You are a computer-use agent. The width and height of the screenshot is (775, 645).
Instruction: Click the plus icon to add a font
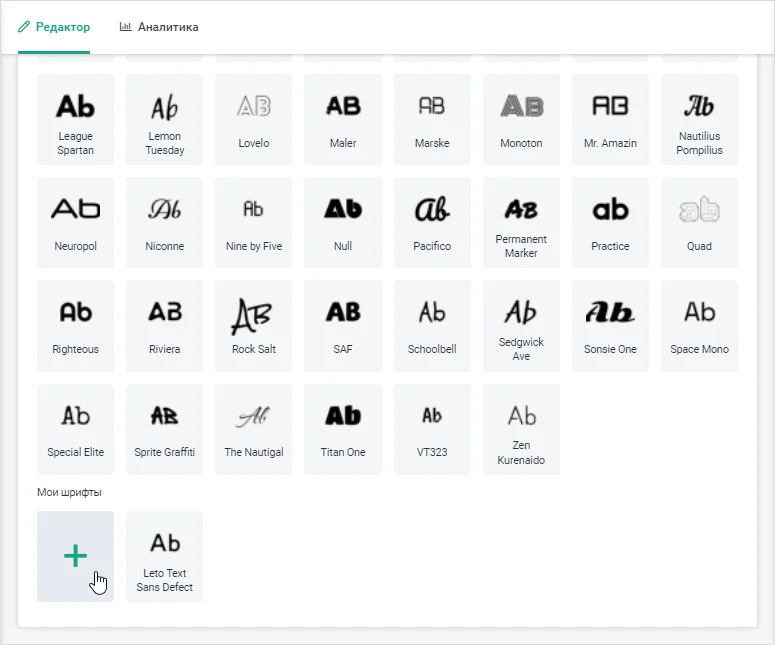pos(75,556)
